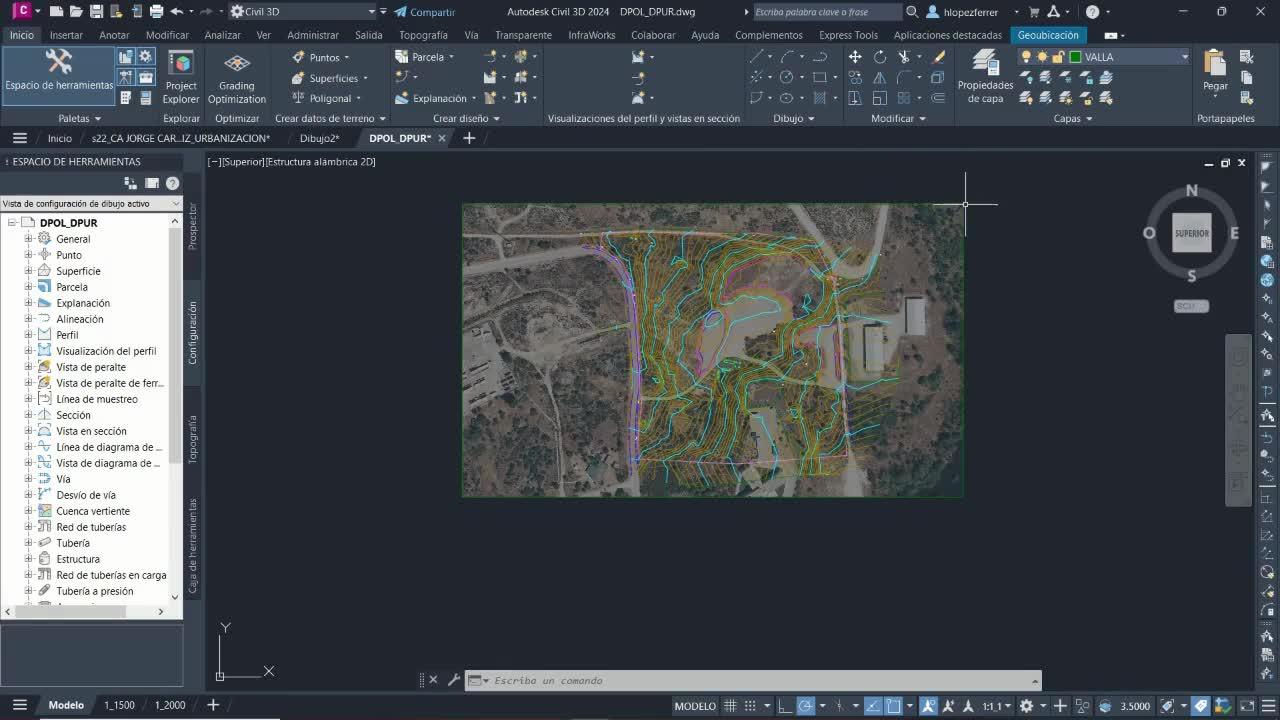Viewport: 1280px width, 720px height.
Task: Switch to Dibujo2 drawing tab
Action: click(319, 138)
